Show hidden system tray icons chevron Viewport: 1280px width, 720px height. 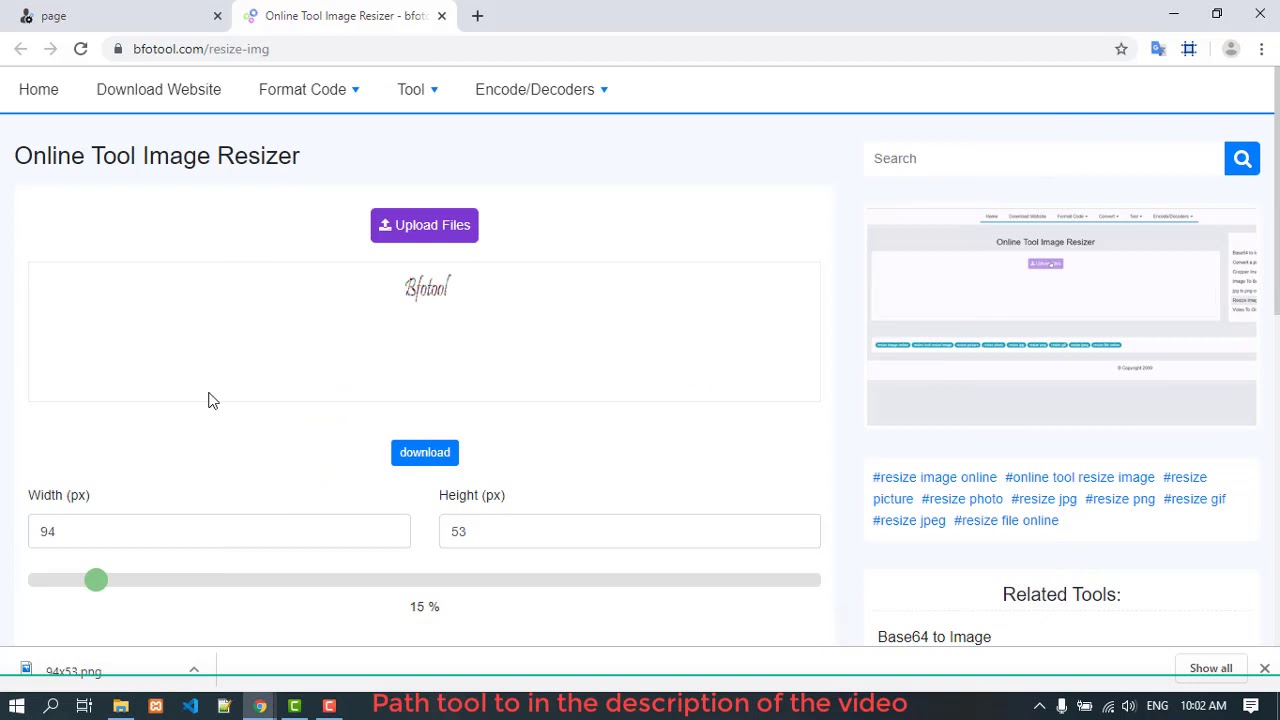(x=1039, y=706)
